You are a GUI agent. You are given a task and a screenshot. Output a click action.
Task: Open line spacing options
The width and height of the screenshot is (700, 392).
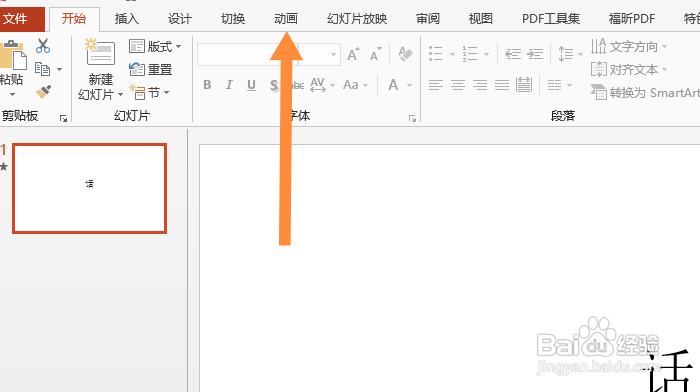click(566, 54)
